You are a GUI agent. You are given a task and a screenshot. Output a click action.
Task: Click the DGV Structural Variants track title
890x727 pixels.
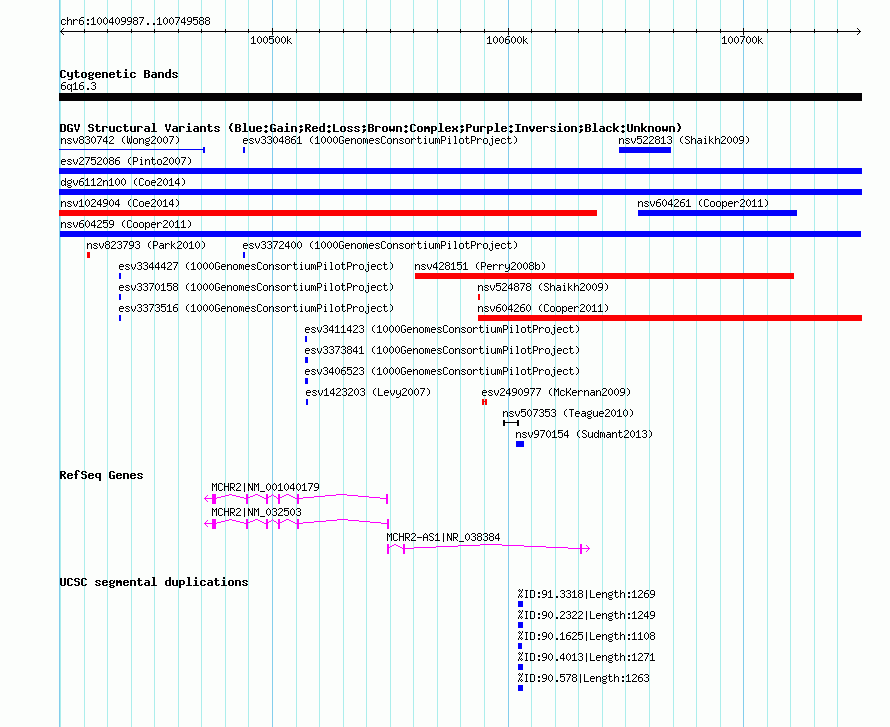click(x=371, y=128)
